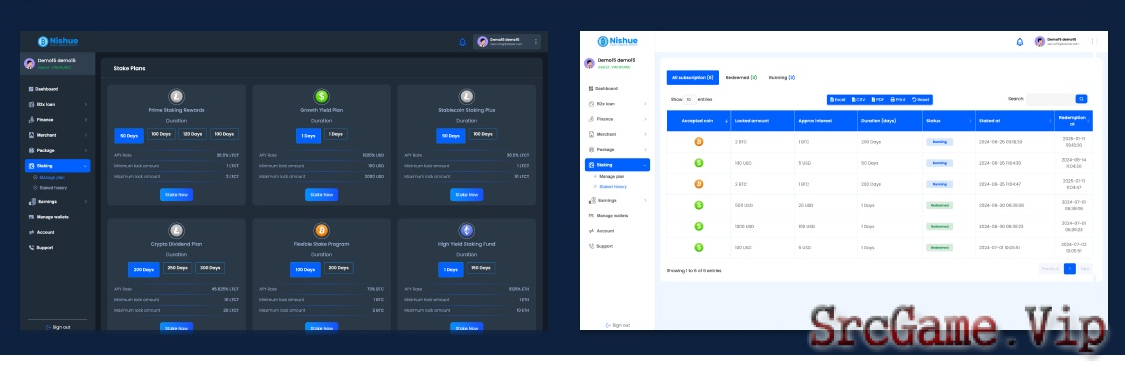Click Stake Now on Growth Yield Plan
The width and height of the screenshot is (1126, 370).
tap(322, 195)
